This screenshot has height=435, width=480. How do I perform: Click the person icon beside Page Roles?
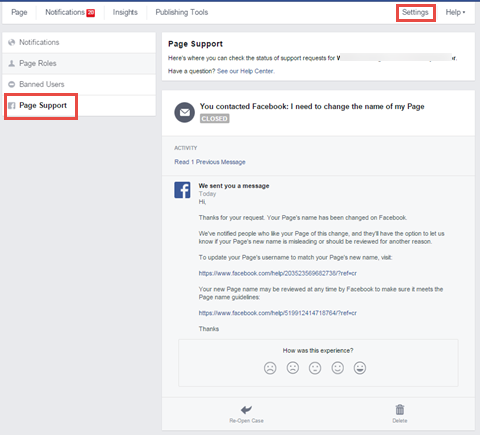click(12, 63)
